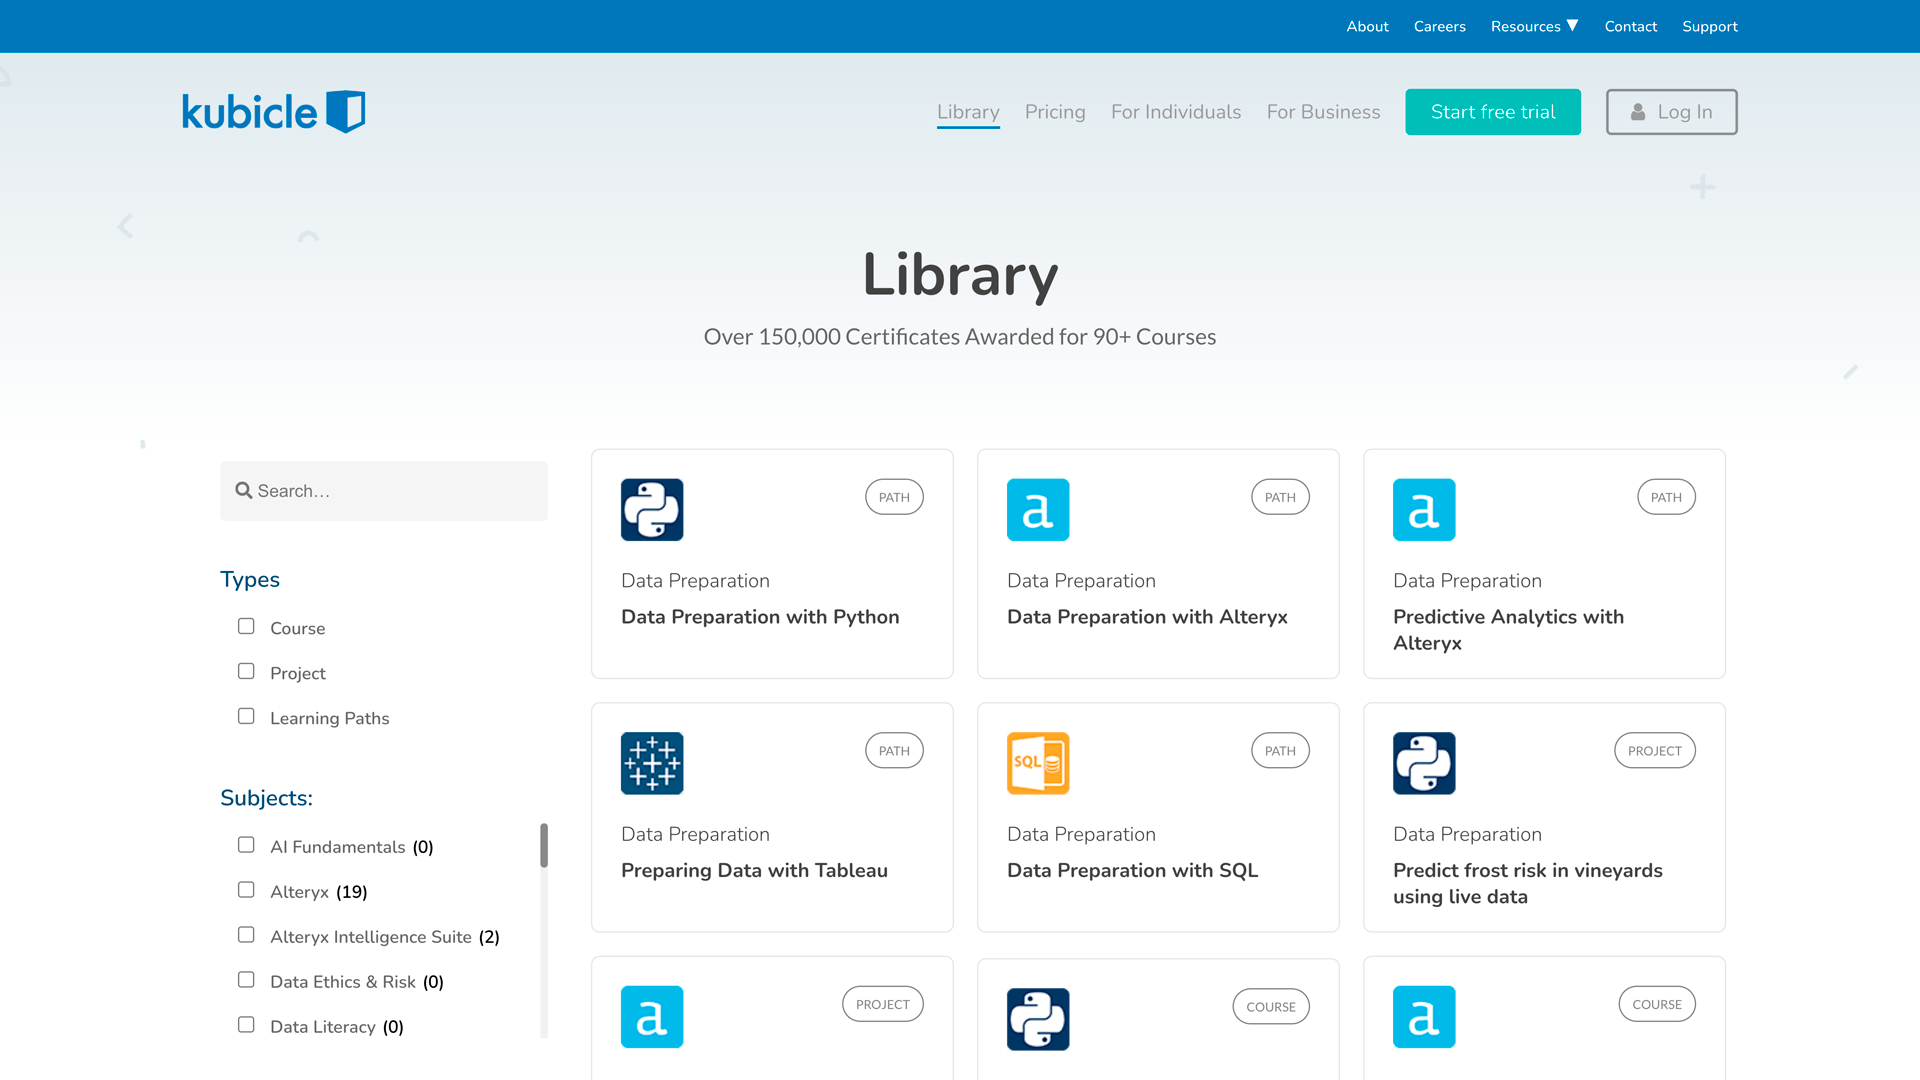Click Tableau icon on Preparing Data card
The height and width of the screenshot is (1080, 1920).
652,763
